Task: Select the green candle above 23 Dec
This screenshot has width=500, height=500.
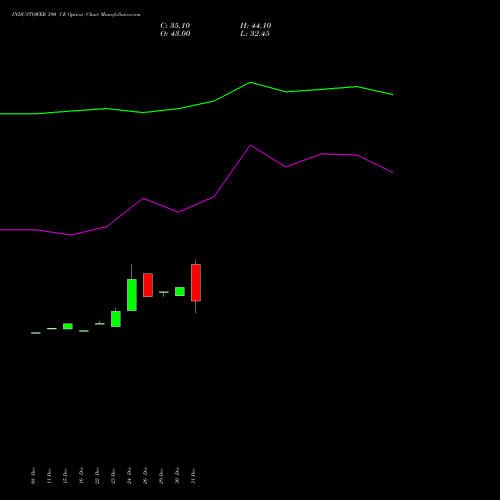Action: pos(116,319)
